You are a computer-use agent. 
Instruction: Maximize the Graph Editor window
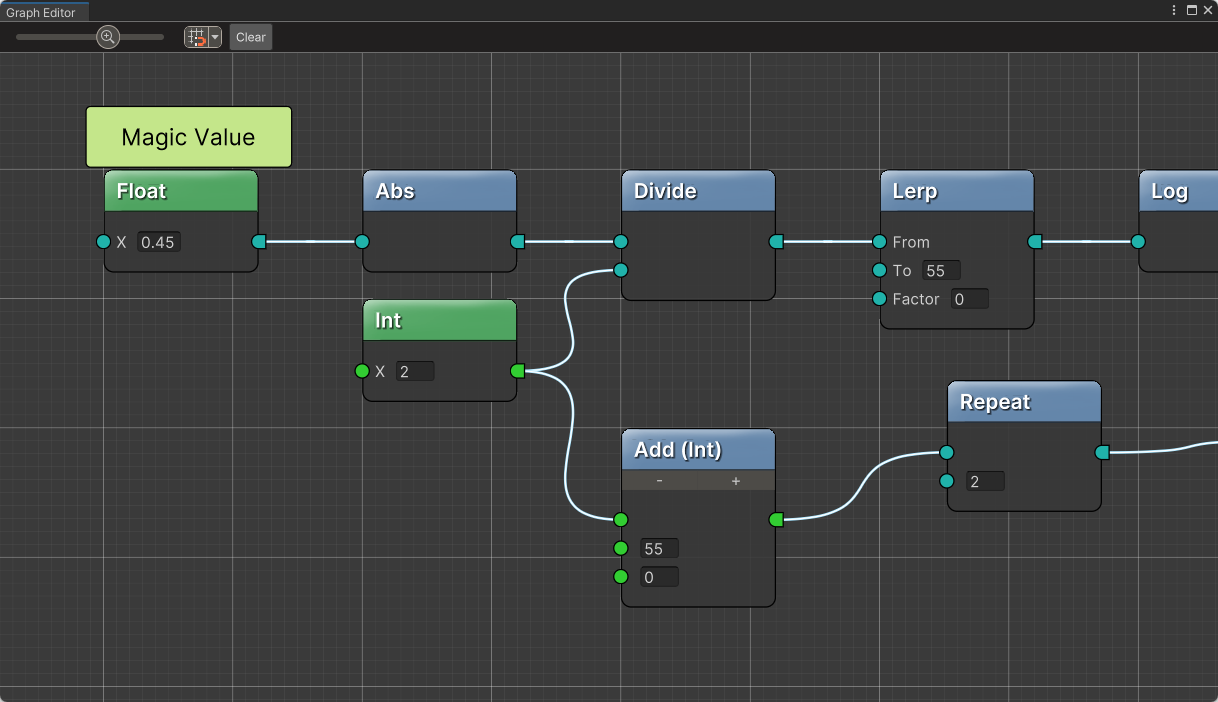(1191, 10)
